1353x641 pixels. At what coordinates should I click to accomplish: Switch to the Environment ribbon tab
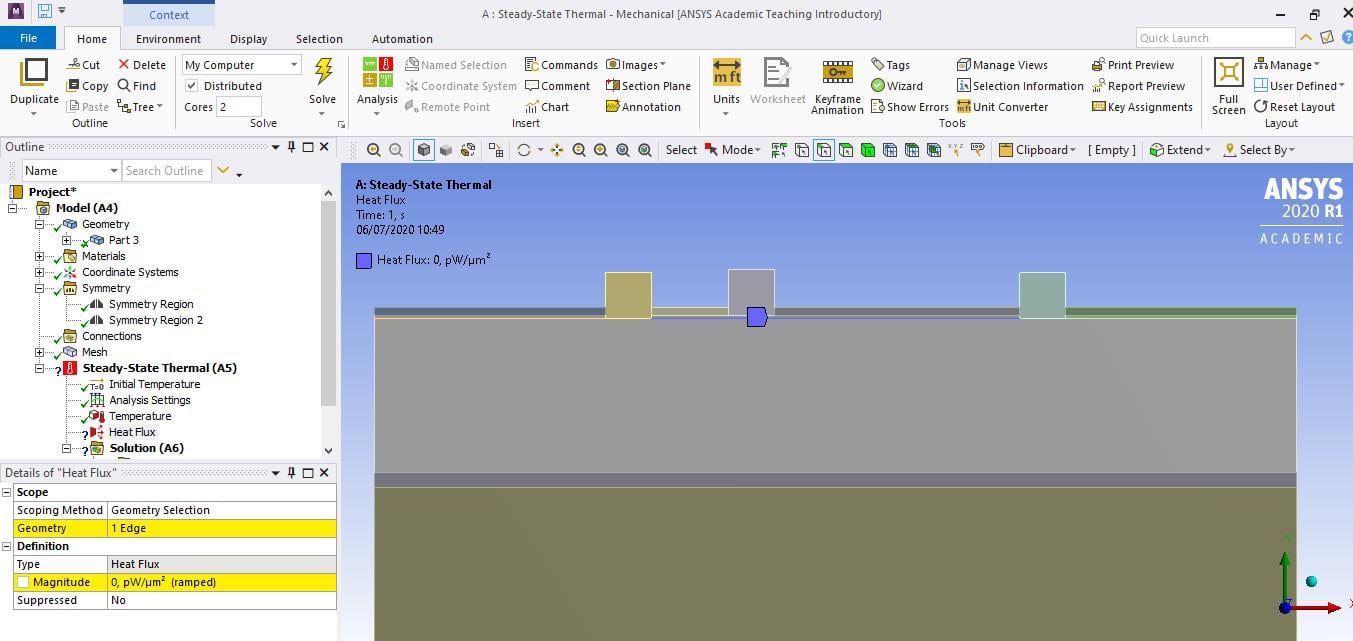pyautogui.click(x=168, y=39)
